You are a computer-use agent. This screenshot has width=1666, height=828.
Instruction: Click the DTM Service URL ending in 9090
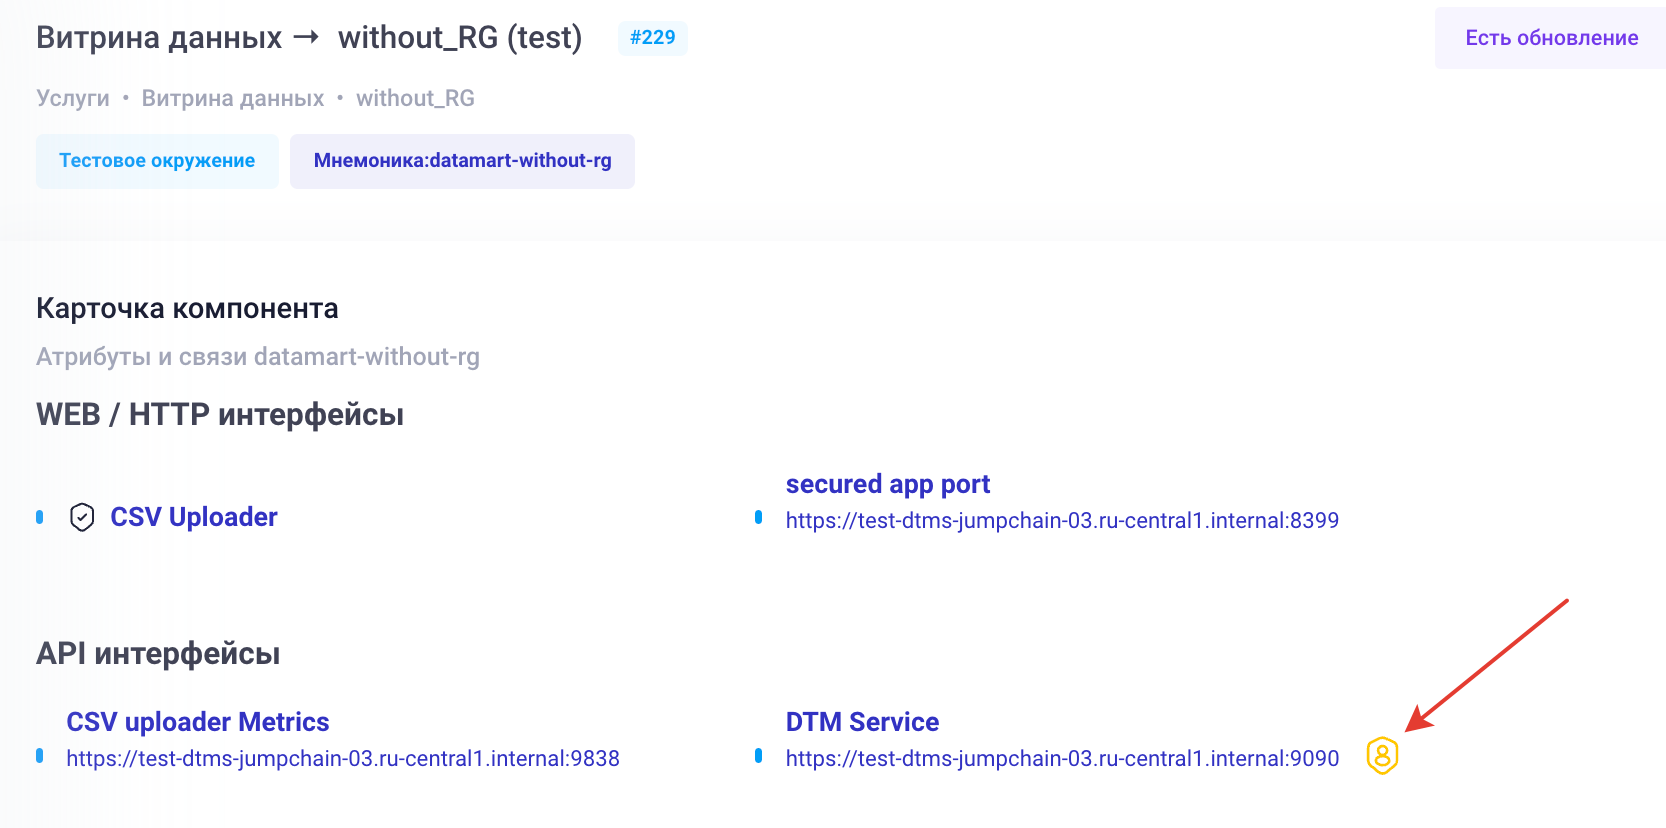click(1062, 757)
